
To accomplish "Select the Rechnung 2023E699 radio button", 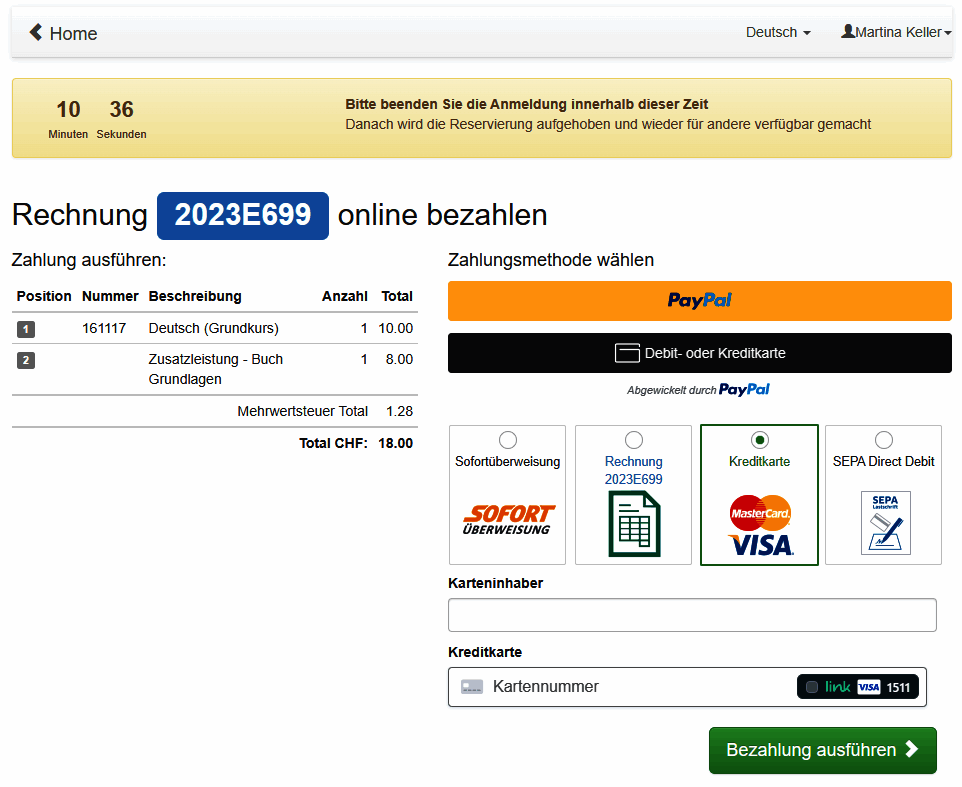I will pos(633,440).
